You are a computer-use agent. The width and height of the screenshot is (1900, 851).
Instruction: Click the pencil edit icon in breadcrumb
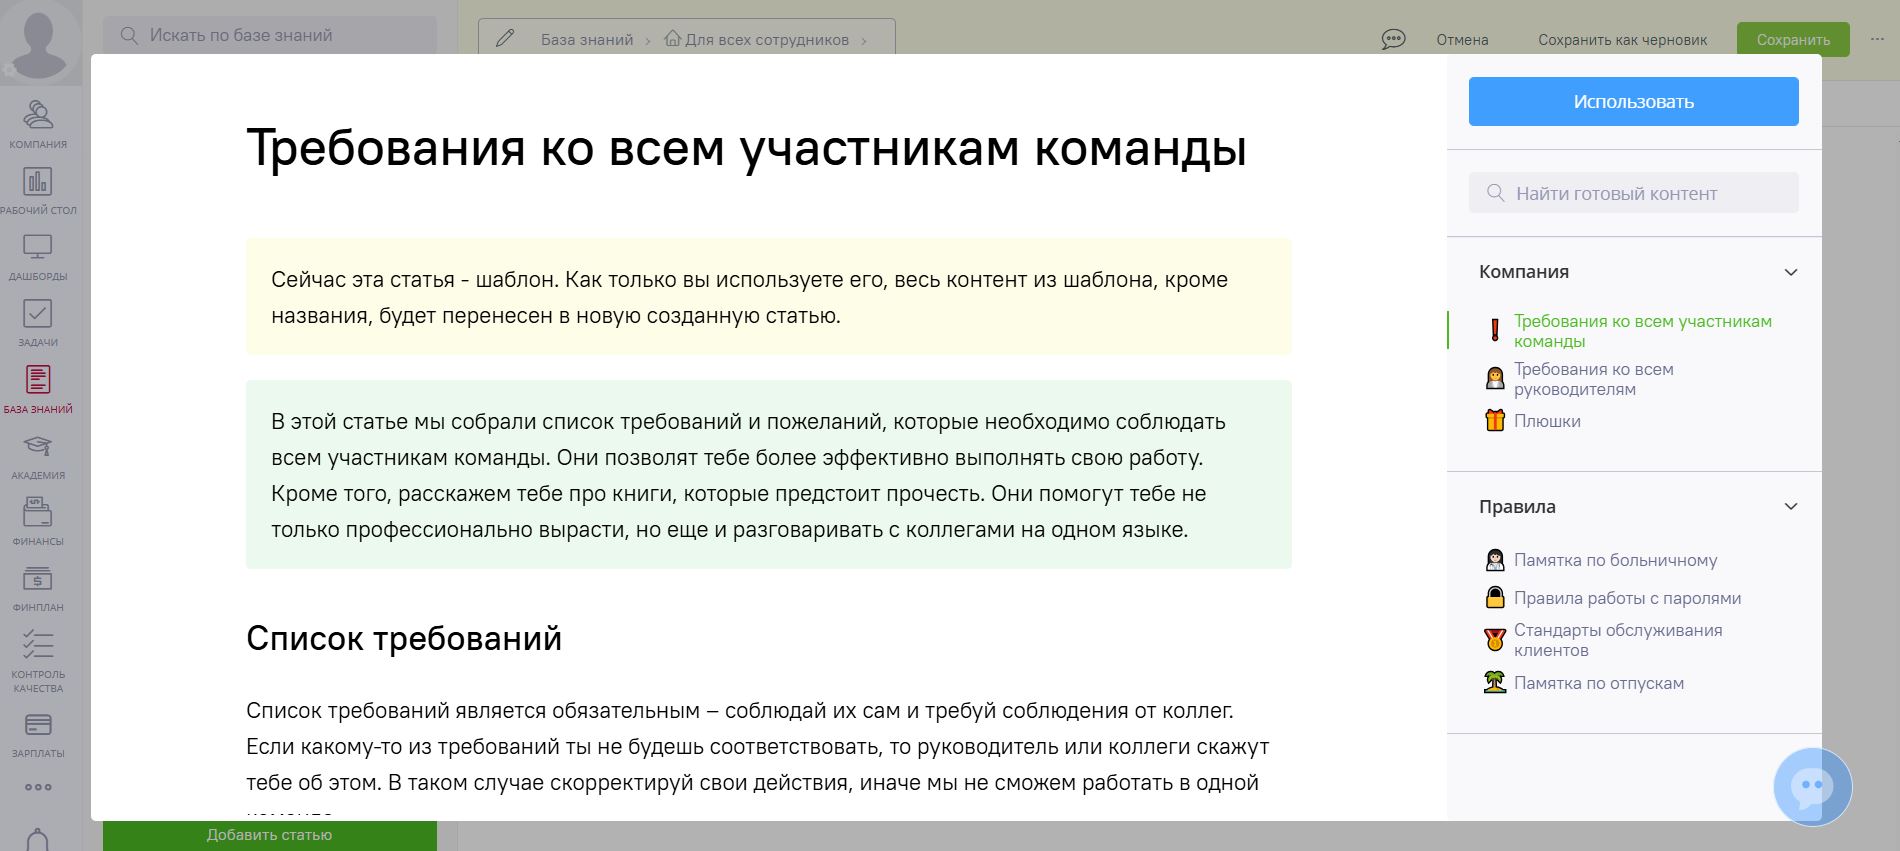click(505, 39)
